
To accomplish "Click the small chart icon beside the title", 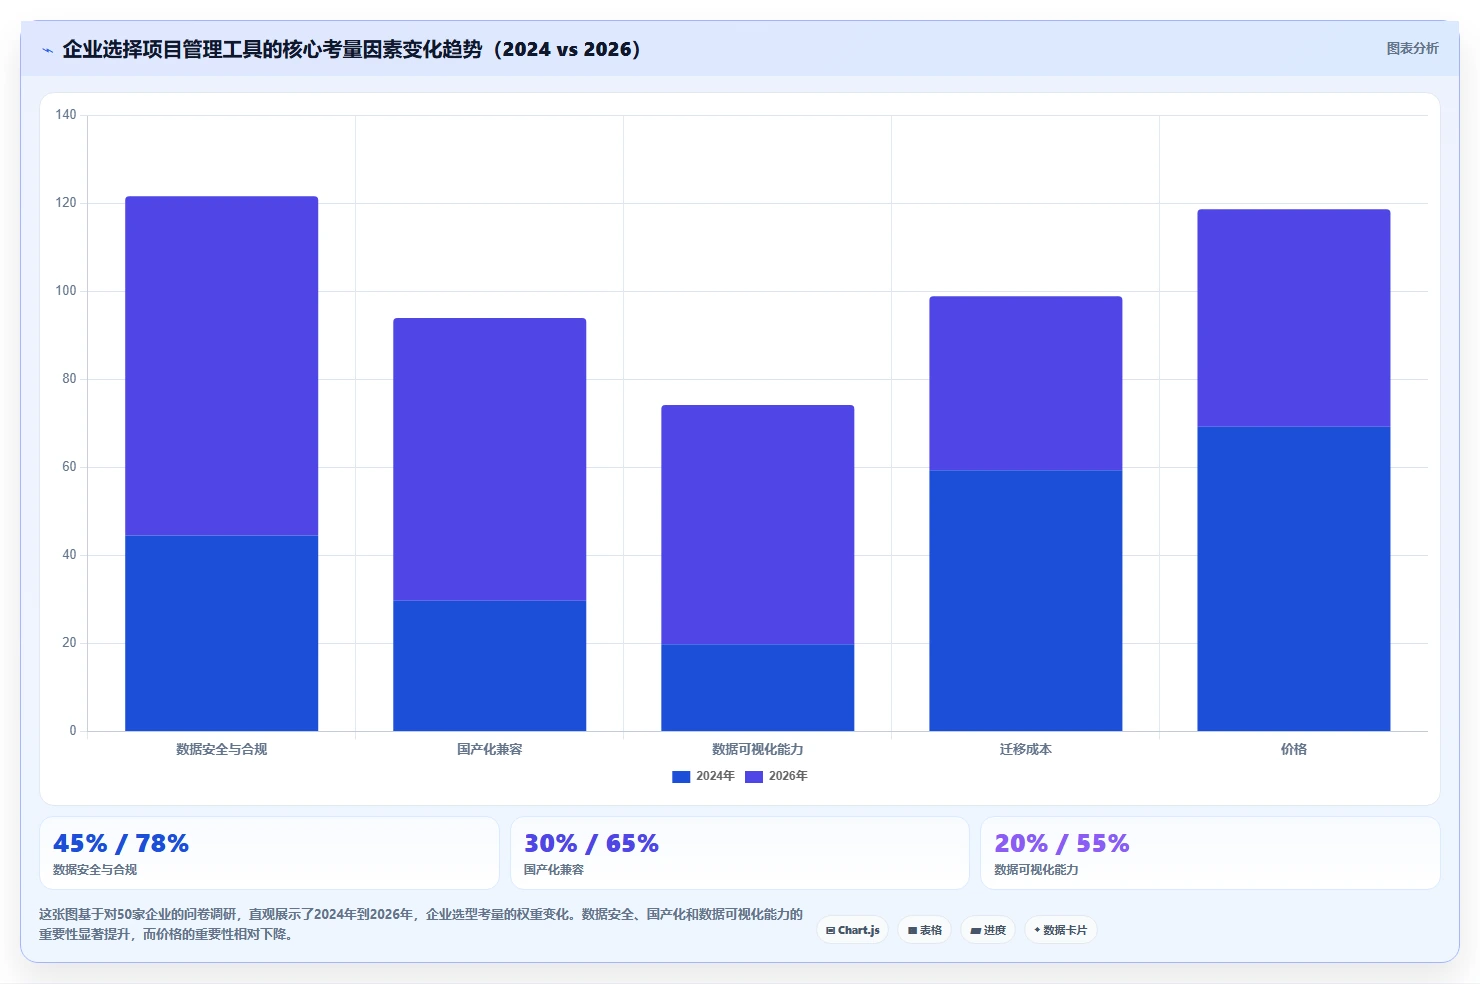I will pos(47,50).
